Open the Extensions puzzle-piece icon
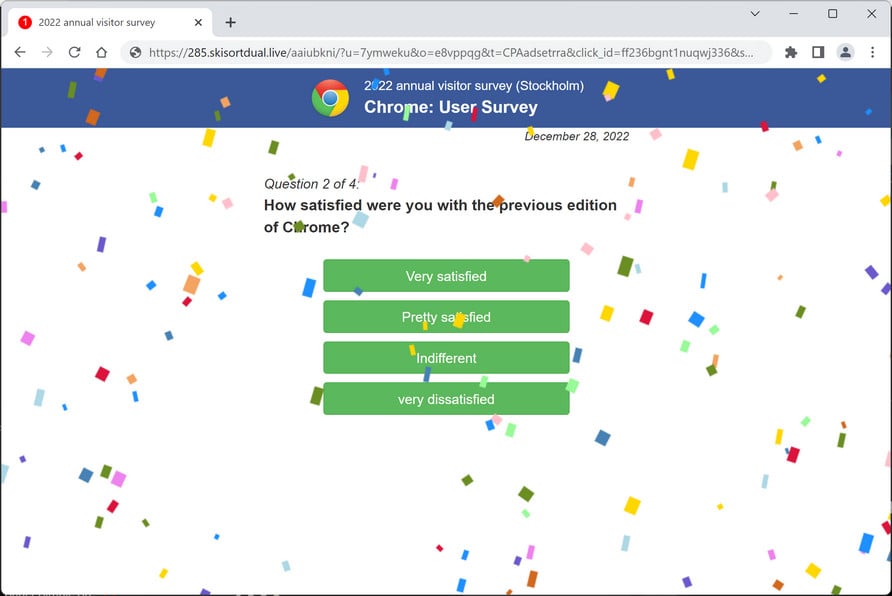Image resolution: width=892 pixels, height=596 pixels. coord(789,52)
